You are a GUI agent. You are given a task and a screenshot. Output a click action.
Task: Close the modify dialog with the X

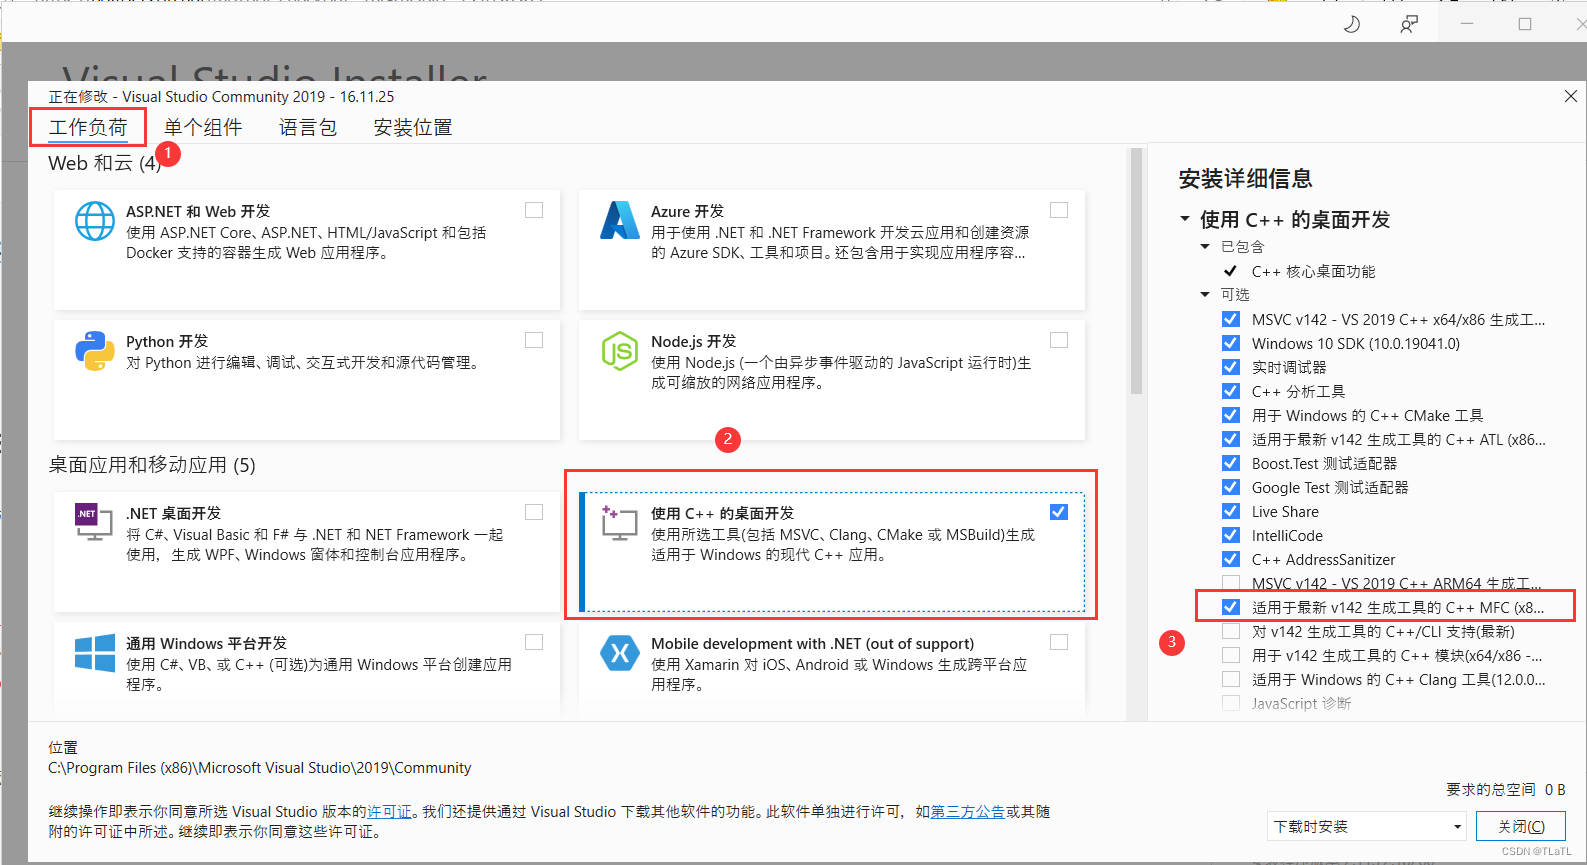[x=1571, y=96]
